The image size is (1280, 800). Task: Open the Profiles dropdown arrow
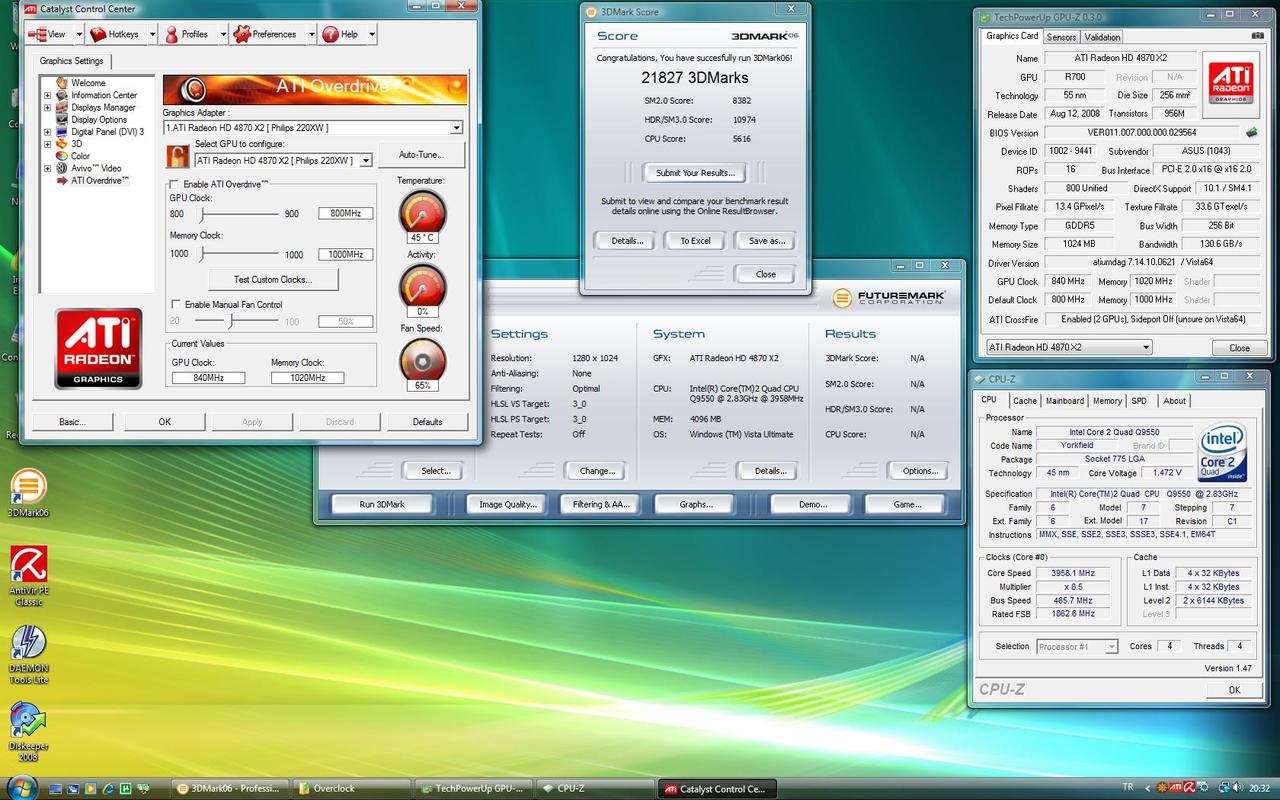click(222, 34)
